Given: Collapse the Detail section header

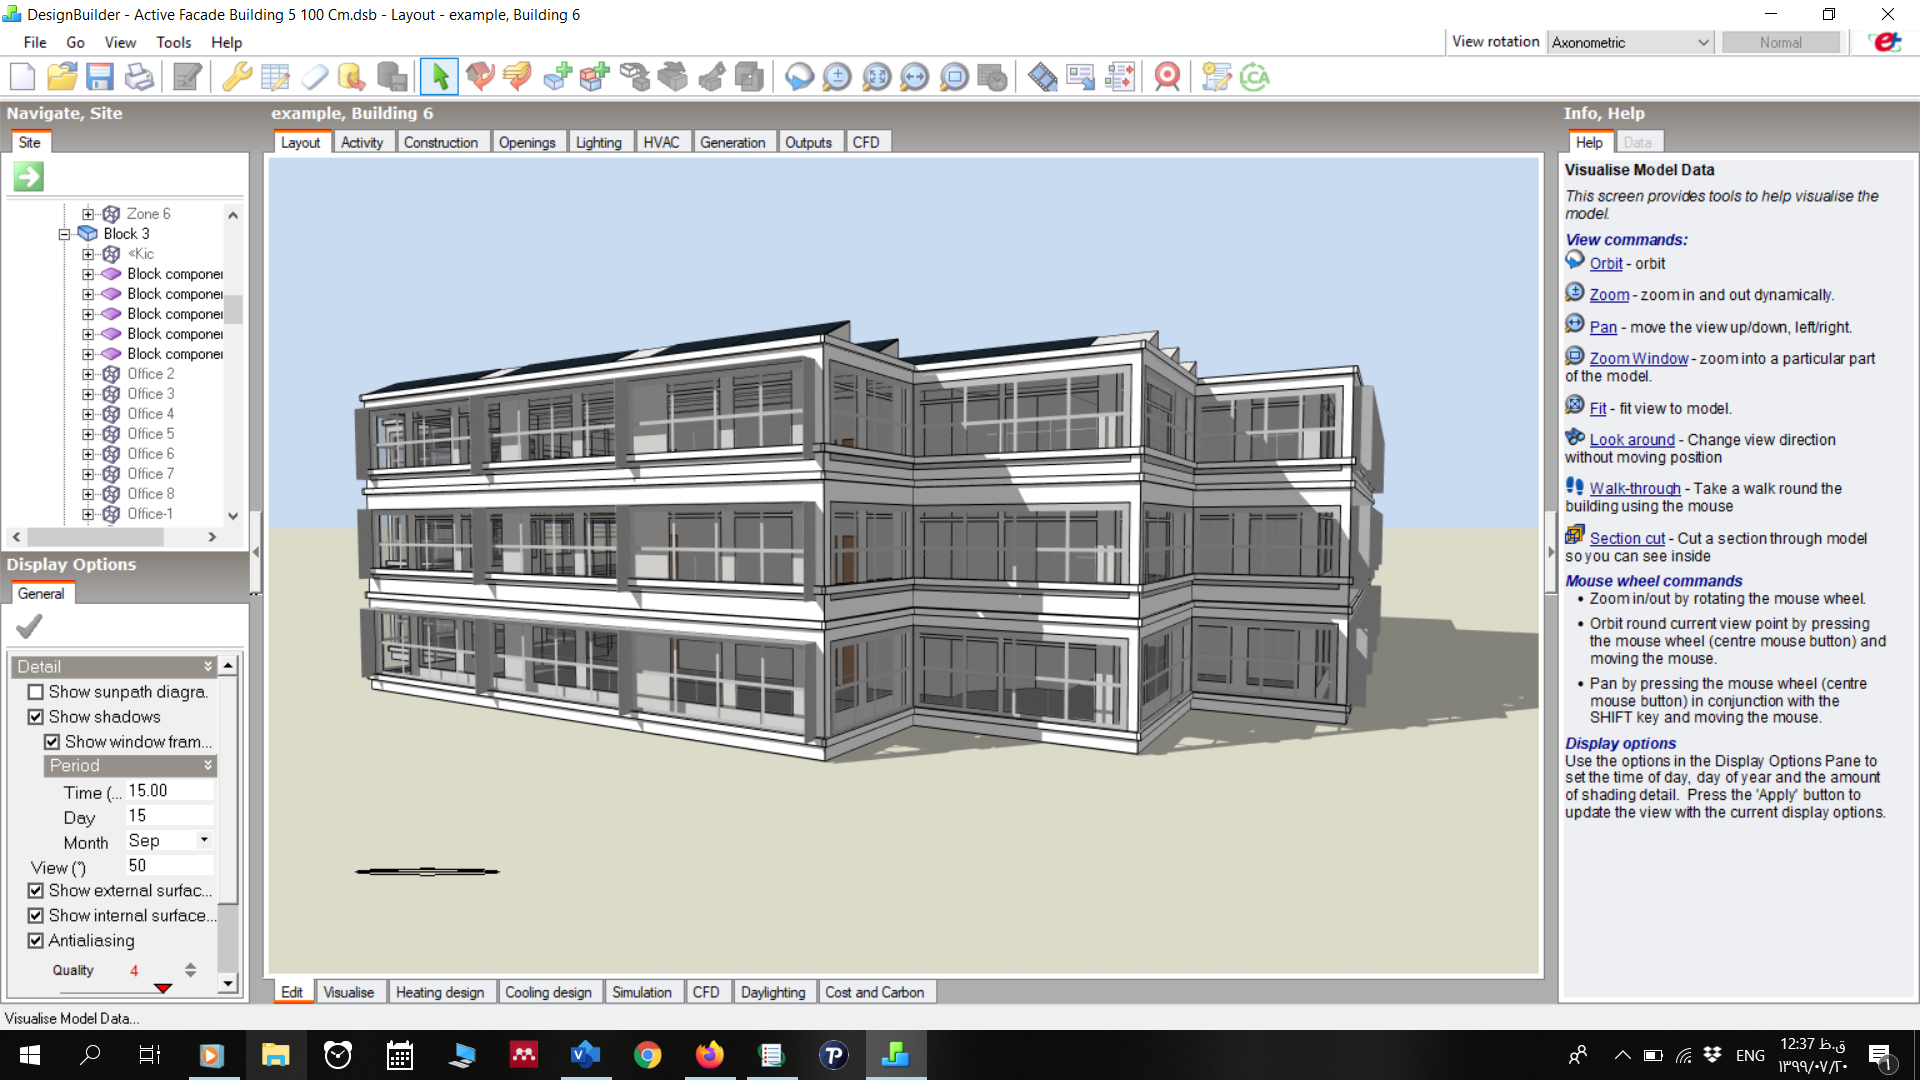Looking at the screenshot, I should pos(114,666).
